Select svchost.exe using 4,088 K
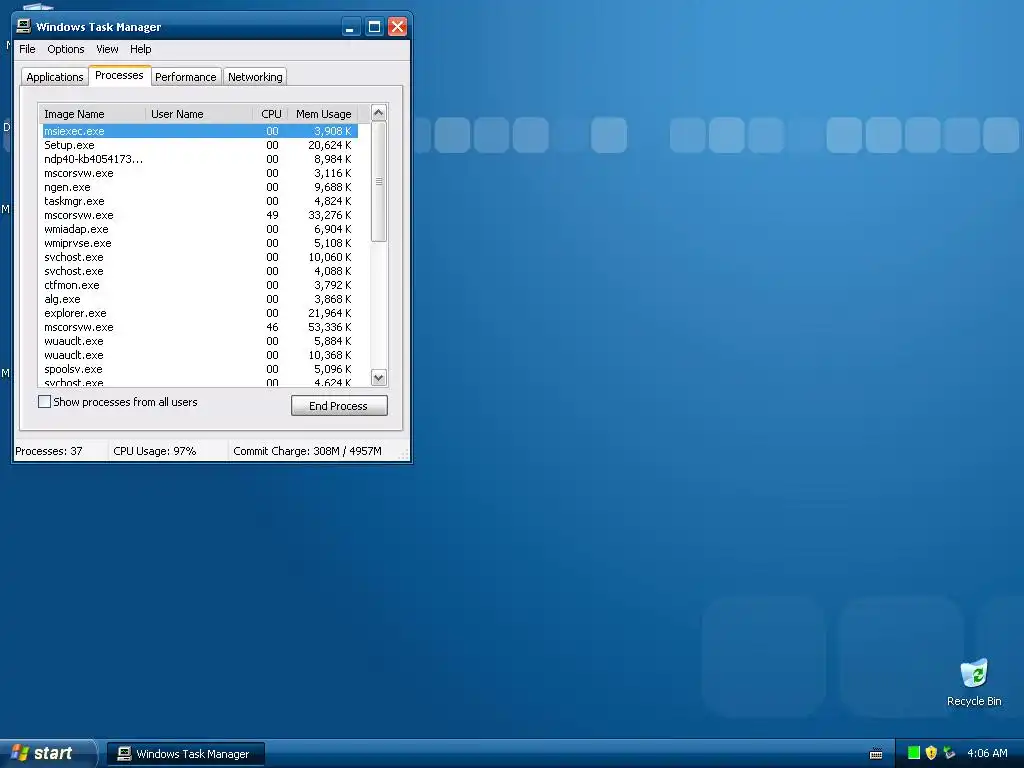 click(x=200, y=271)
